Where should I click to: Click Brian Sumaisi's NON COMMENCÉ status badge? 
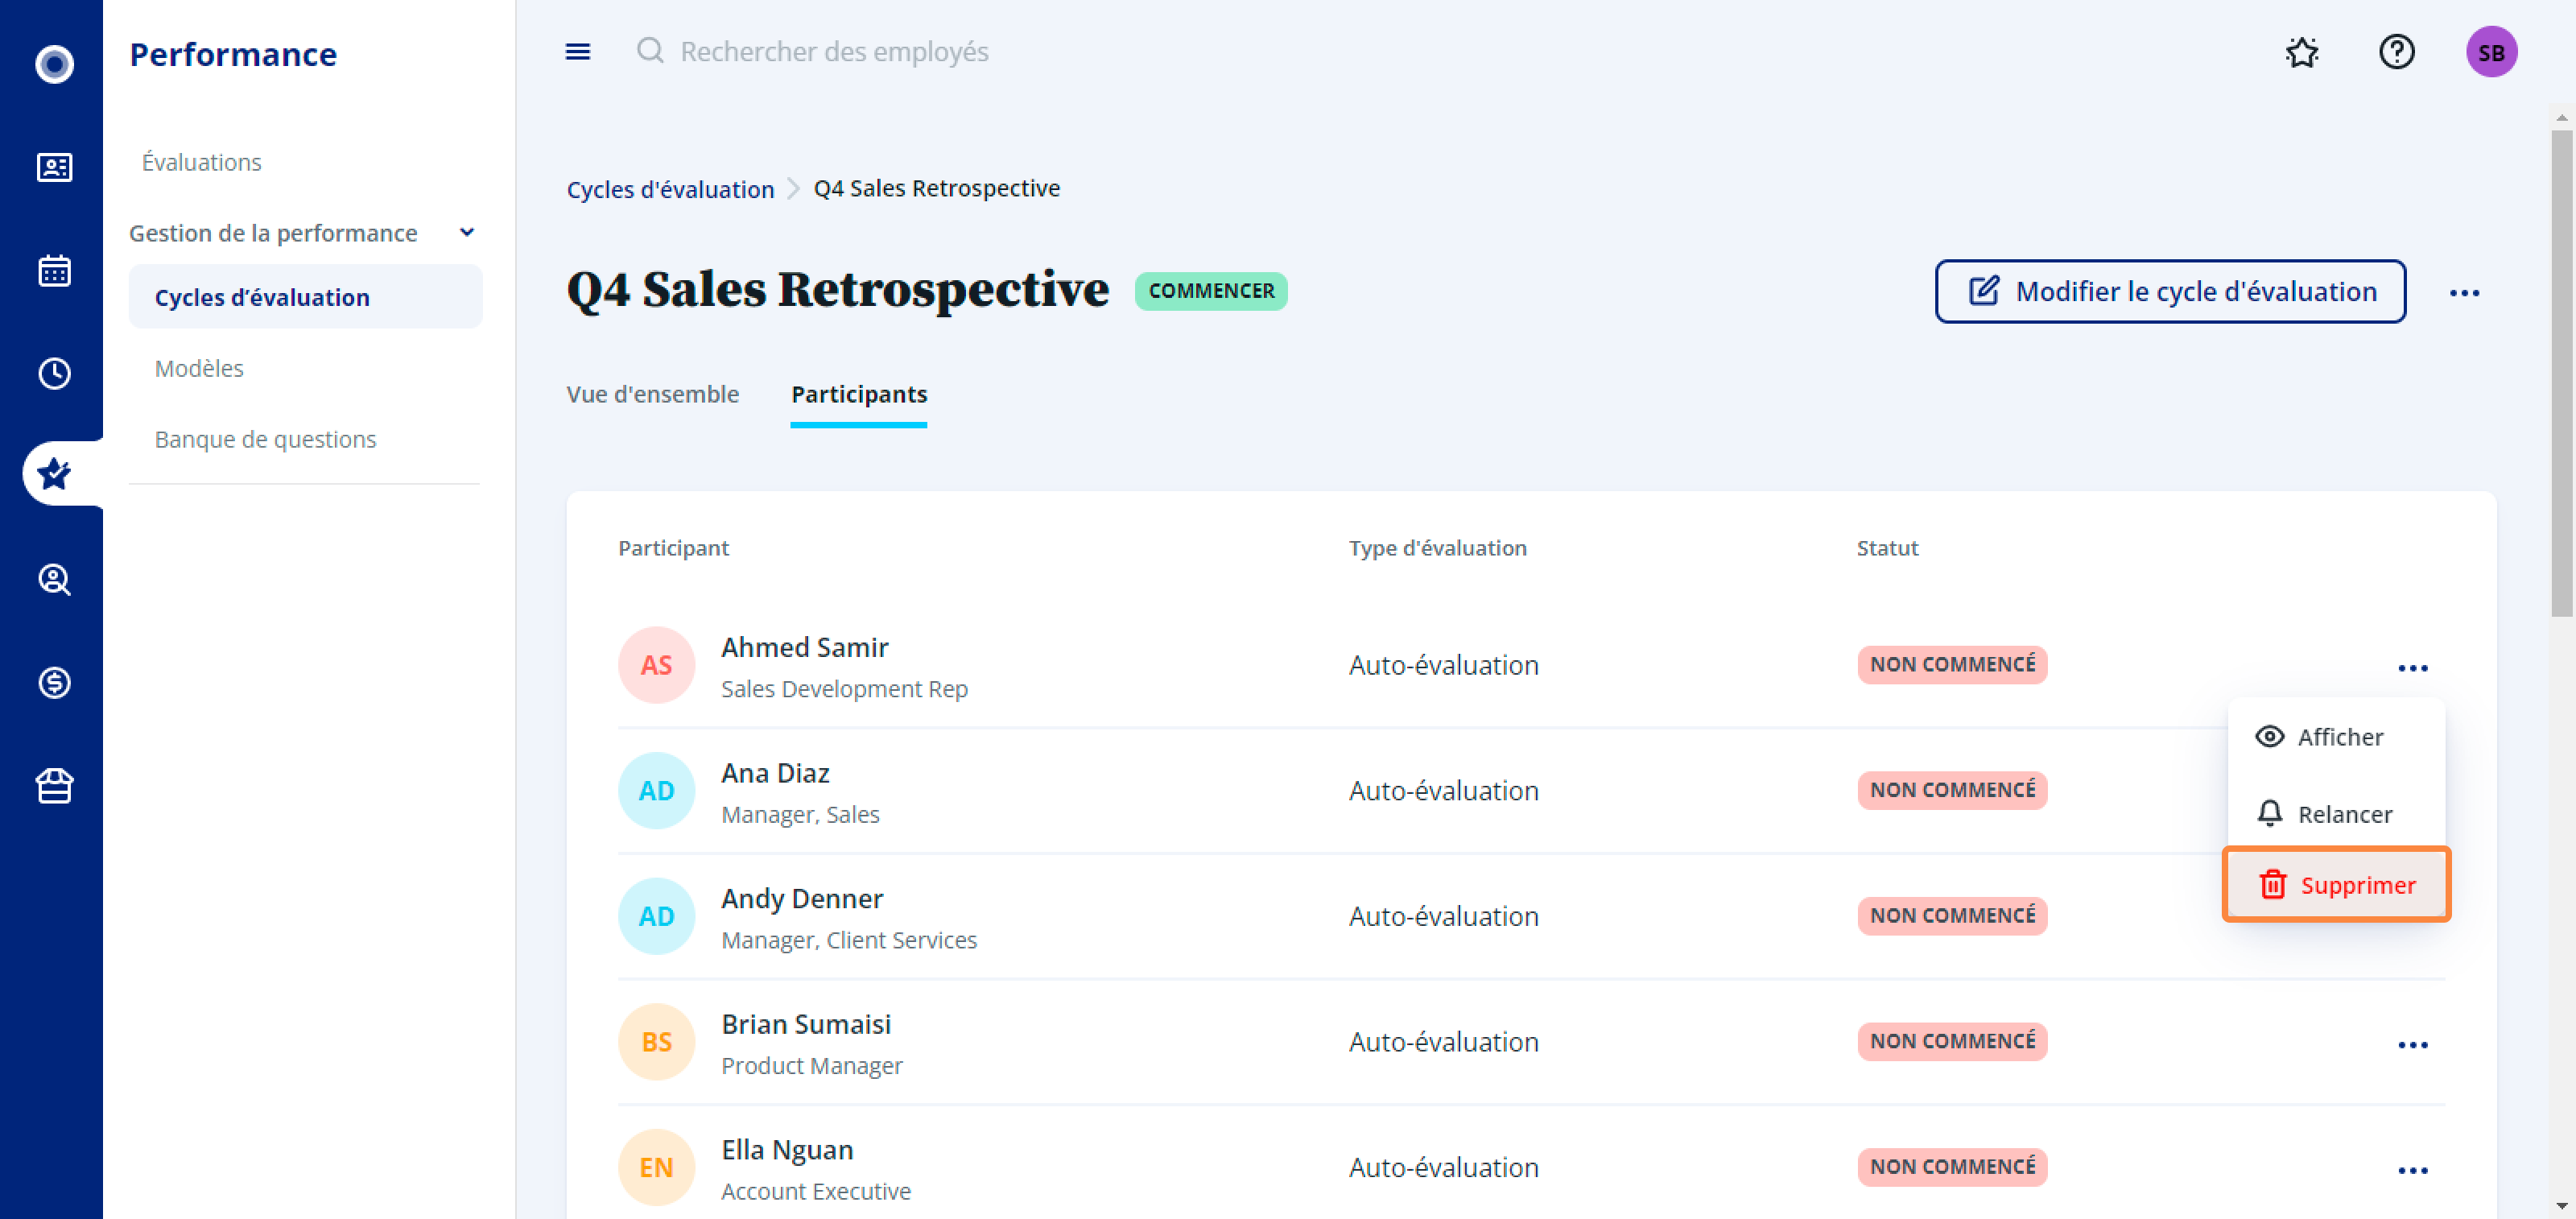1952,1042
